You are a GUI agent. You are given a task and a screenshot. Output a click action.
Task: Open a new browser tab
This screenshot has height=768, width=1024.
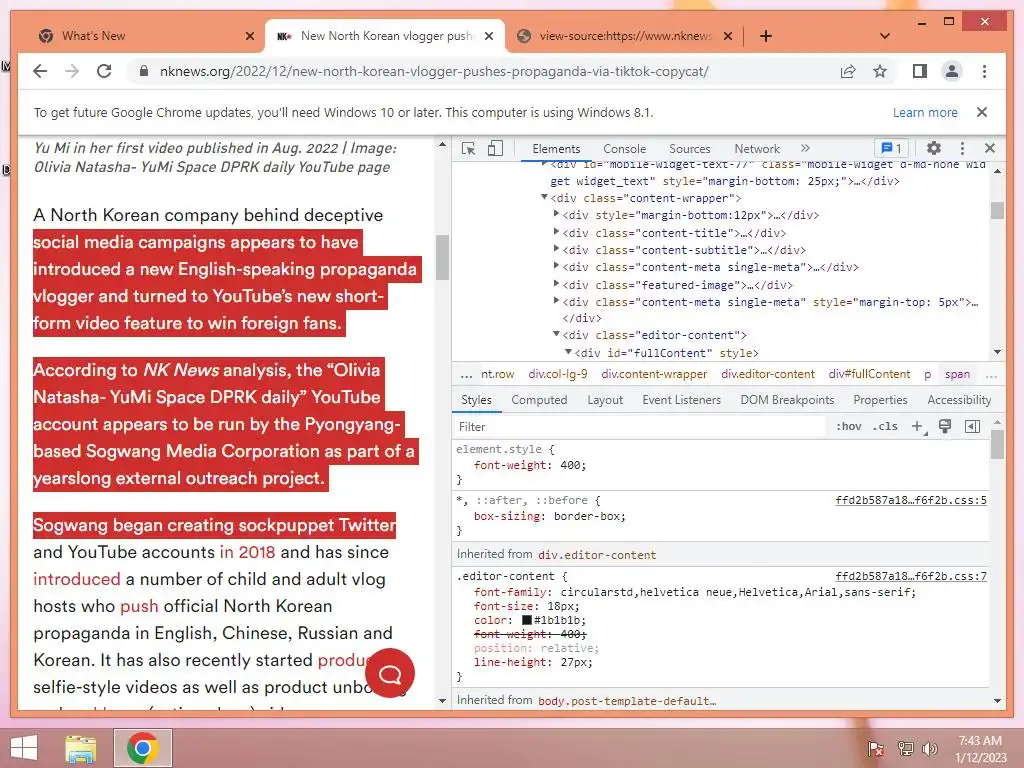click(x=766, y=37)
